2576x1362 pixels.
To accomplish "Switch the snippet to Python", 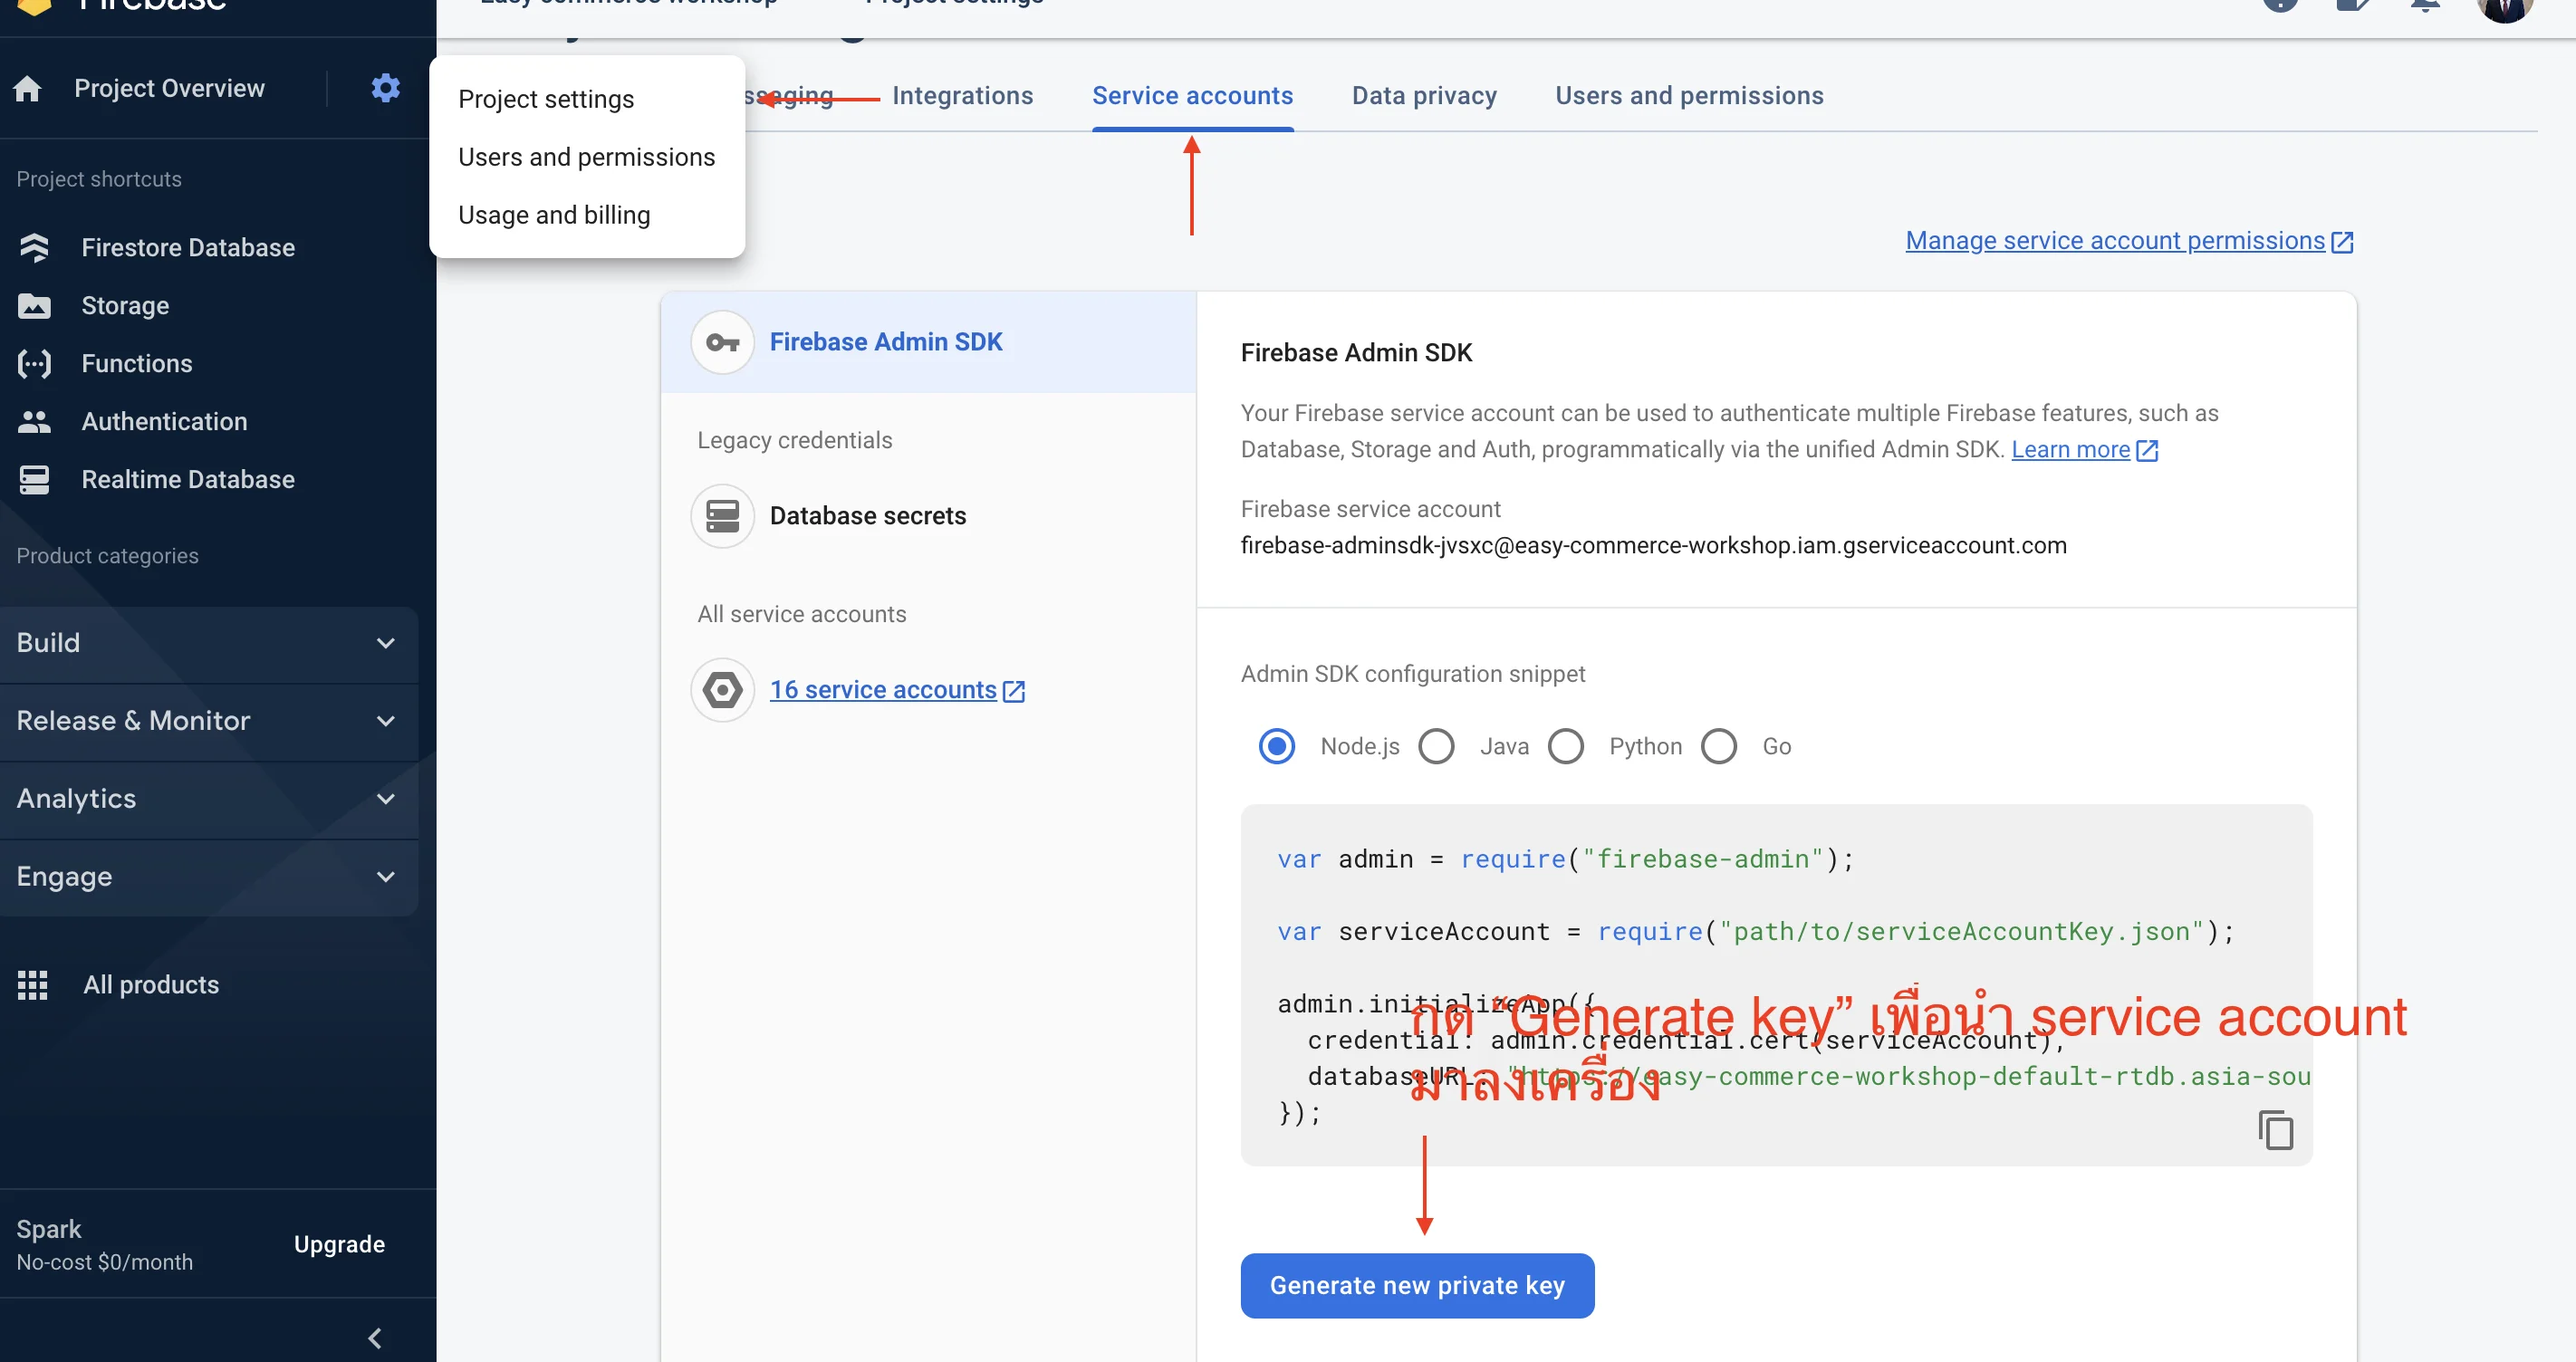I will (x=1565, y=746).
